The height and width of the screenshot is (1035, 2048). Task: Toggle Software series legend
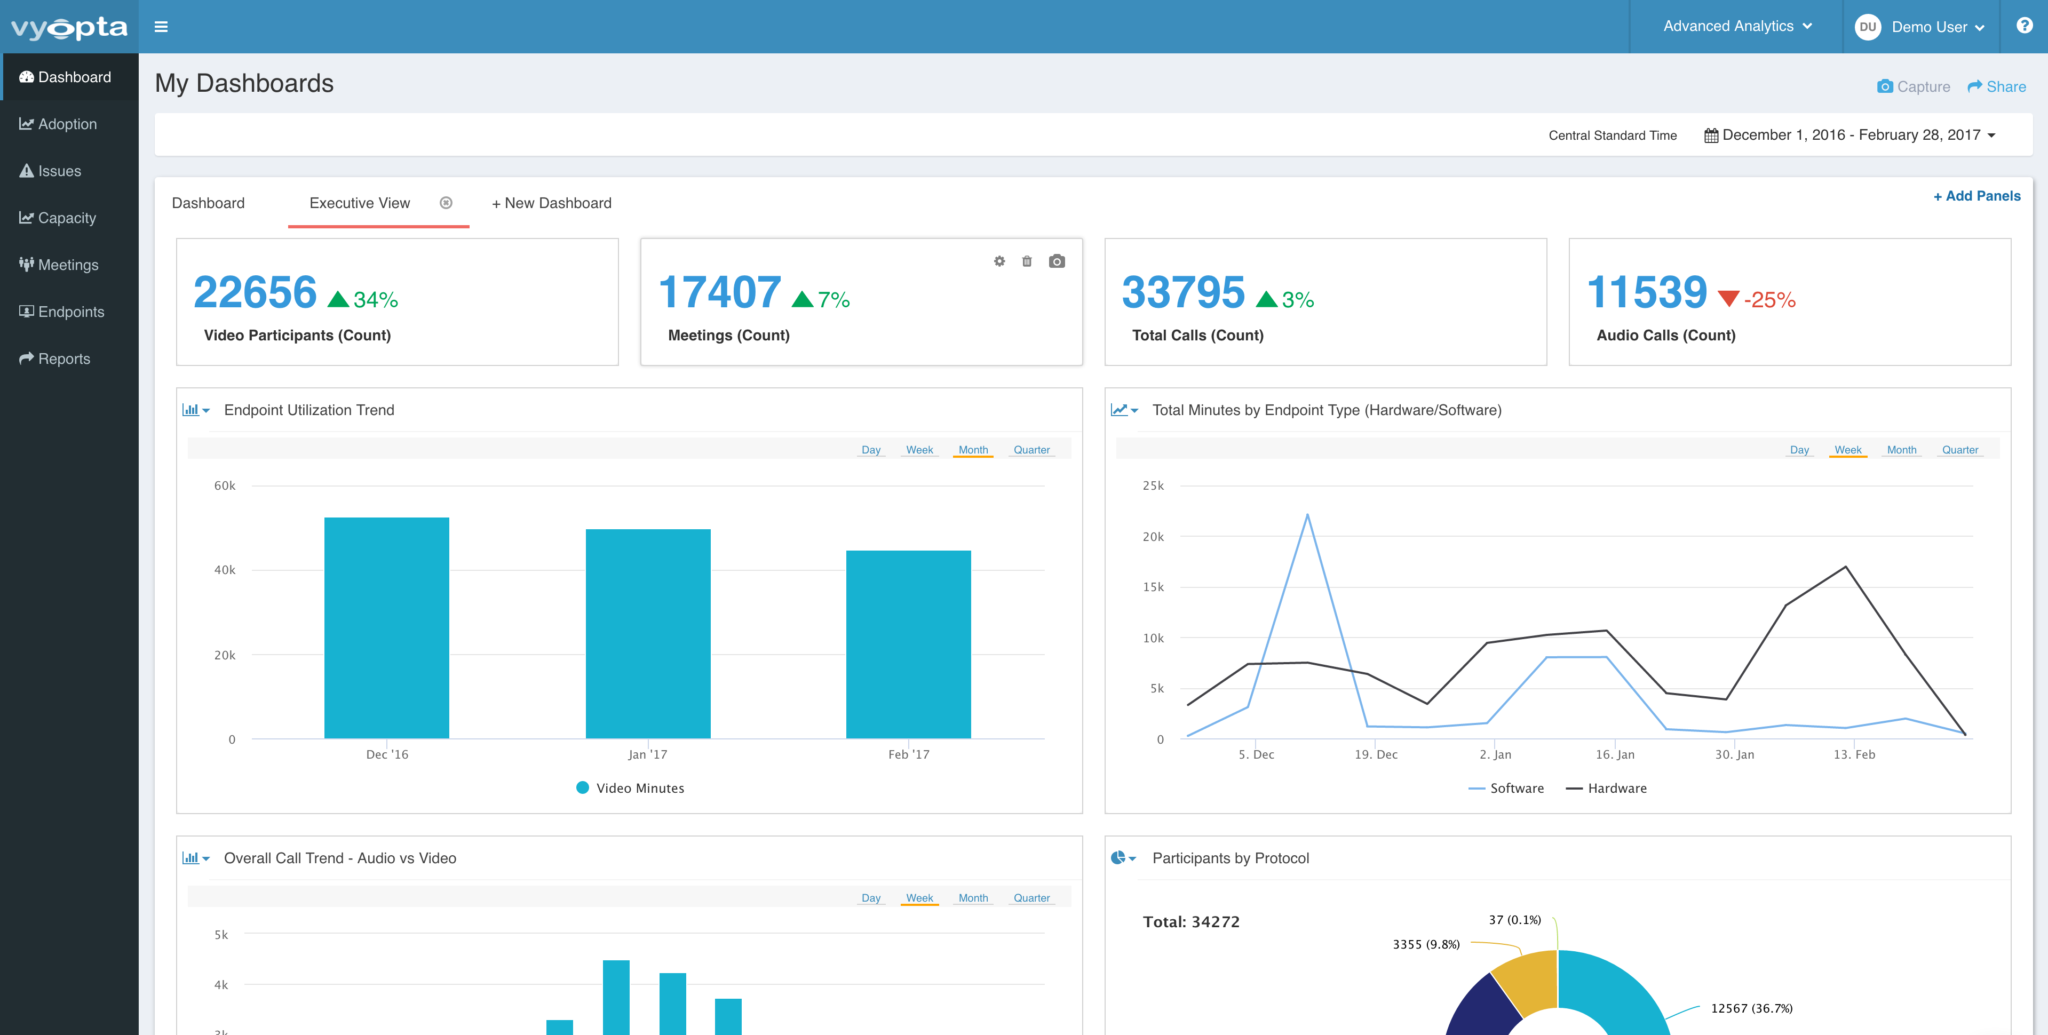point(1506,788)
